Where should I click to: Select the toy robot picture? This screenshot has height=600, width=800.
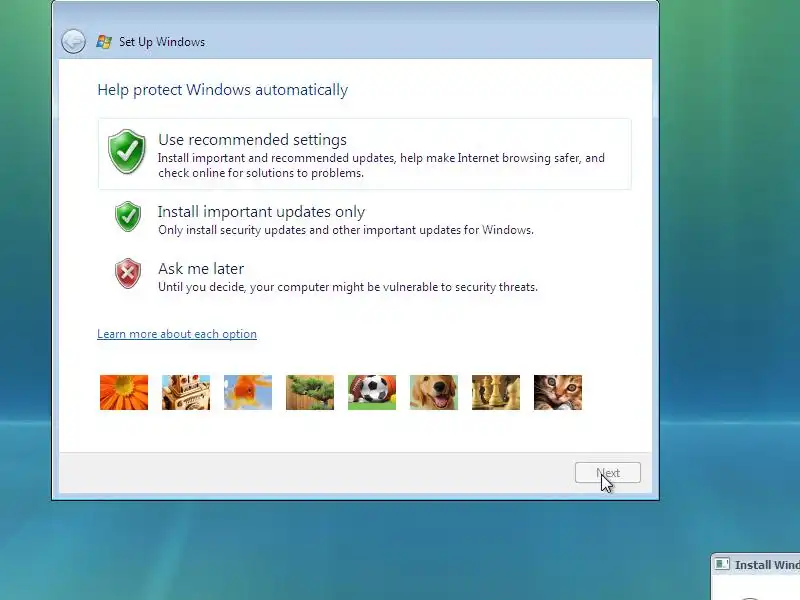(x=186, y=392)
